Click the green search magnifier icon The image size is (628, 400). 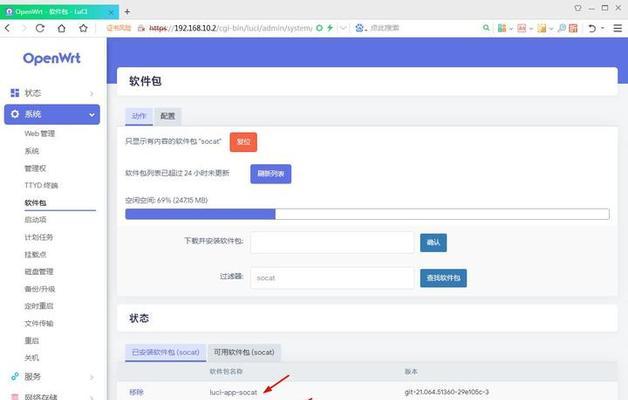coord(486,28)
